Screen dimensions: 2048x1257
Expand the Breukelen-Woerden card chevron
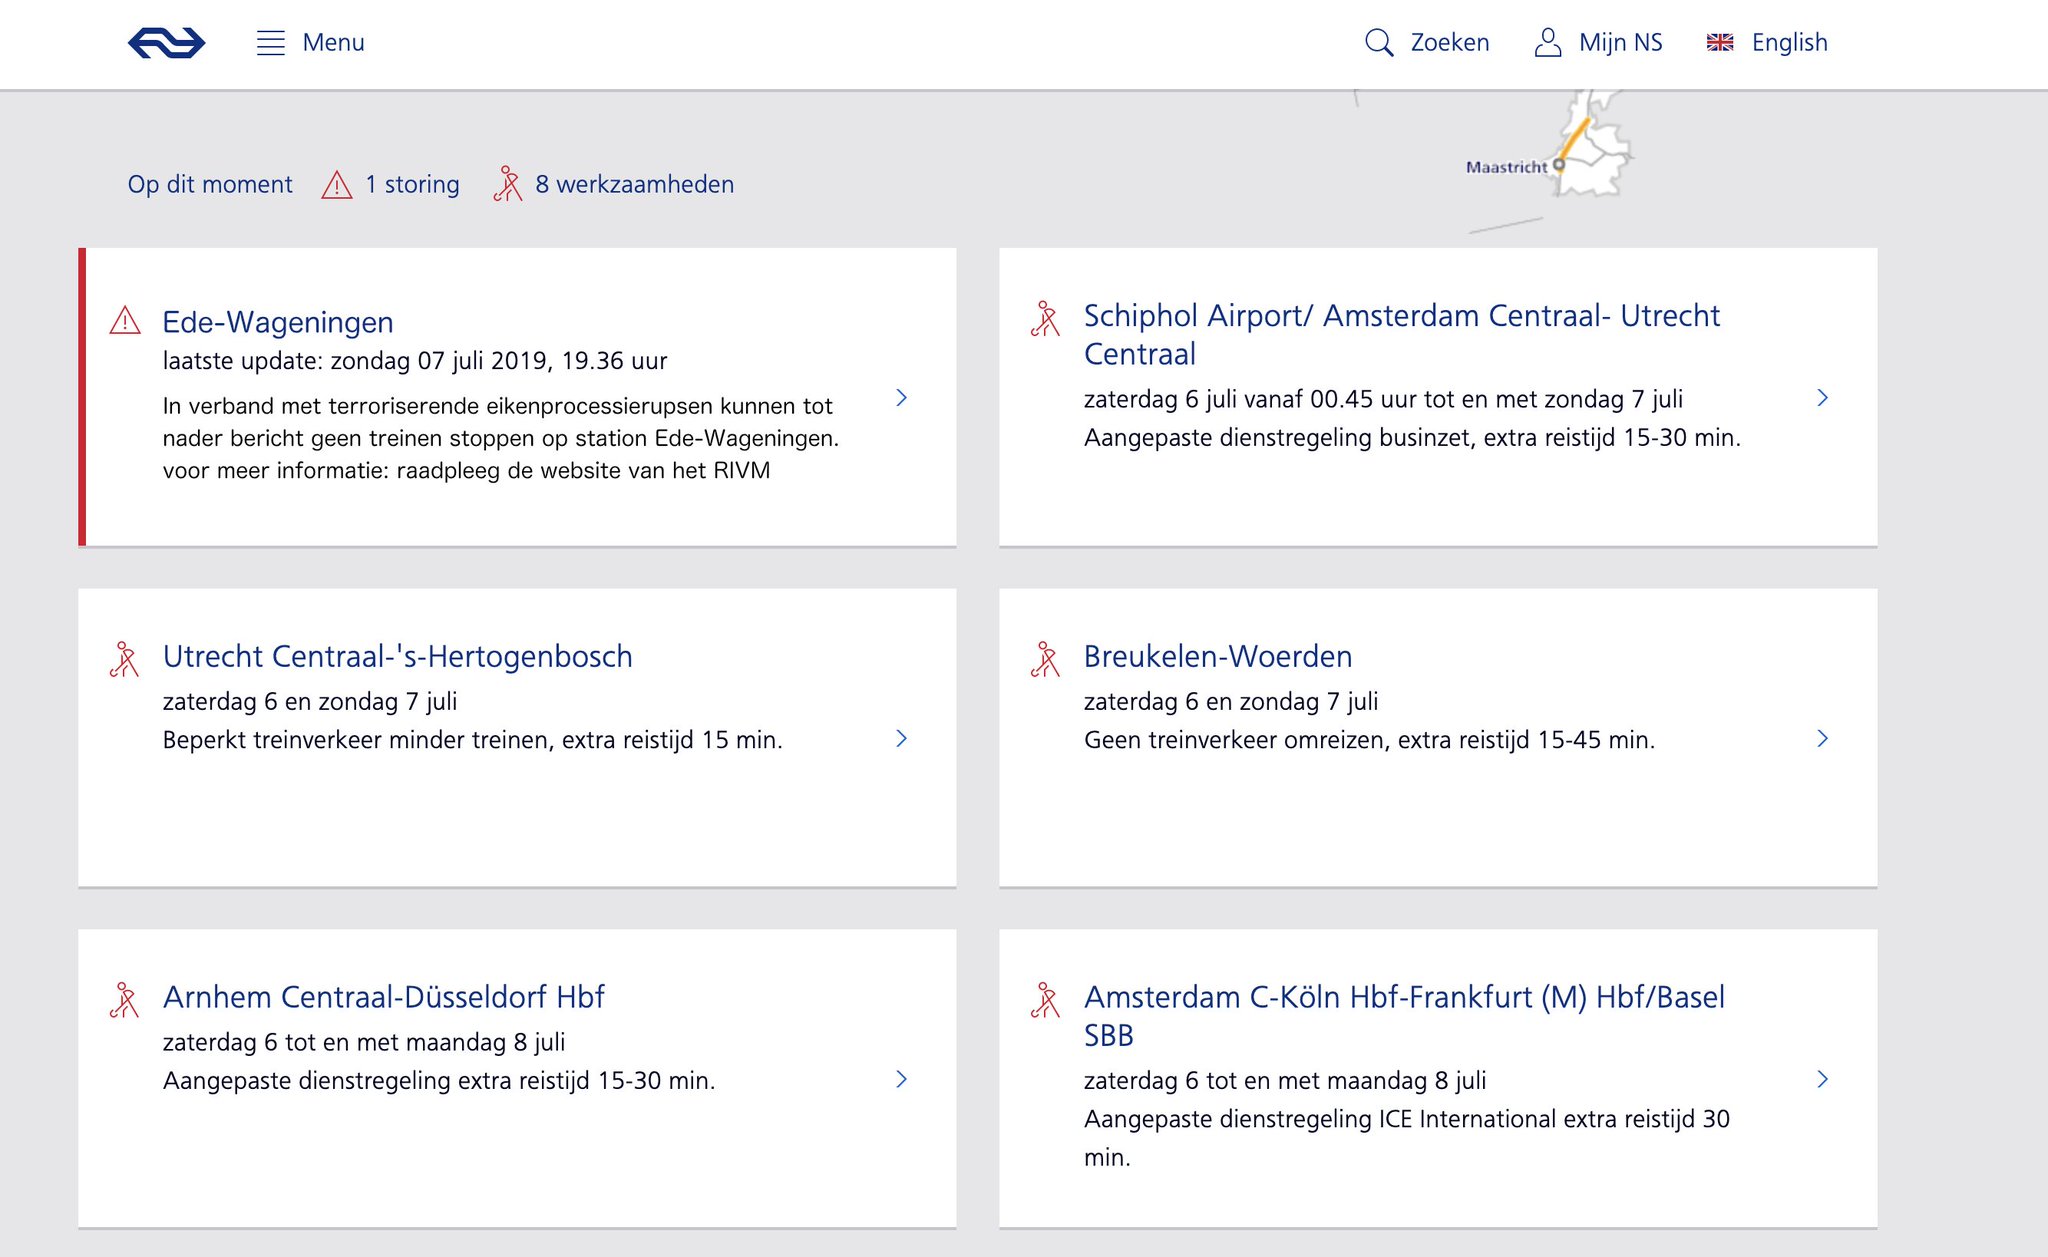[x=1822, y=739]
